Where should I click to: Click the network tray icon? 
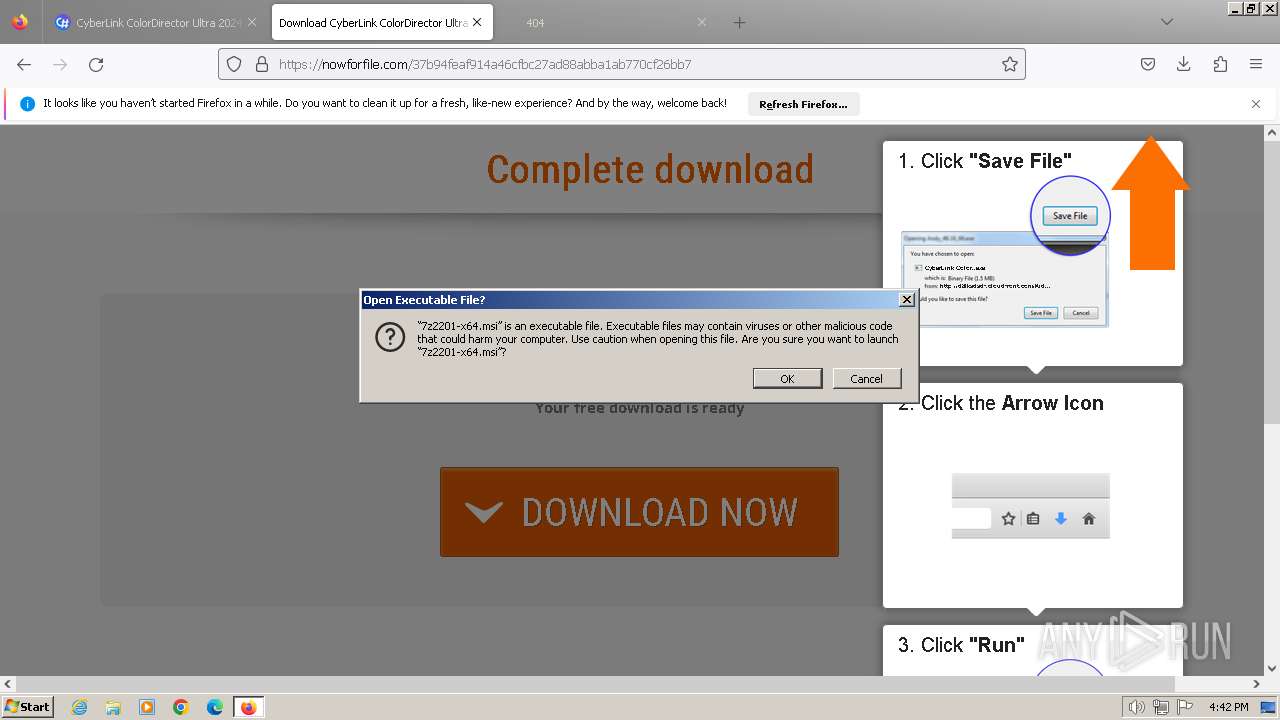(1160, 707)
